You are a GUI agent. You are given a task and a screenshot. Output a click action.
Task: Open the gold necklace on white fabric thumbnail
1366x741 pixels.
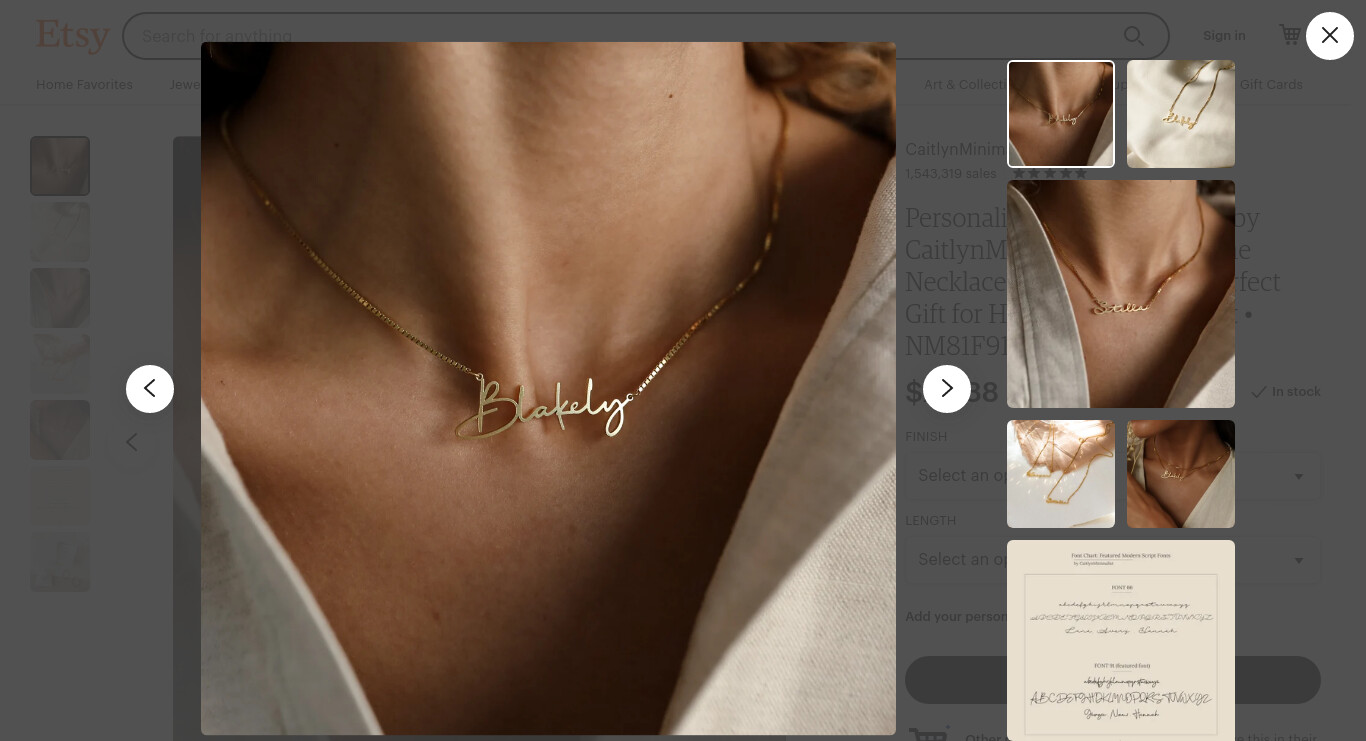(x=1181, y=114)
